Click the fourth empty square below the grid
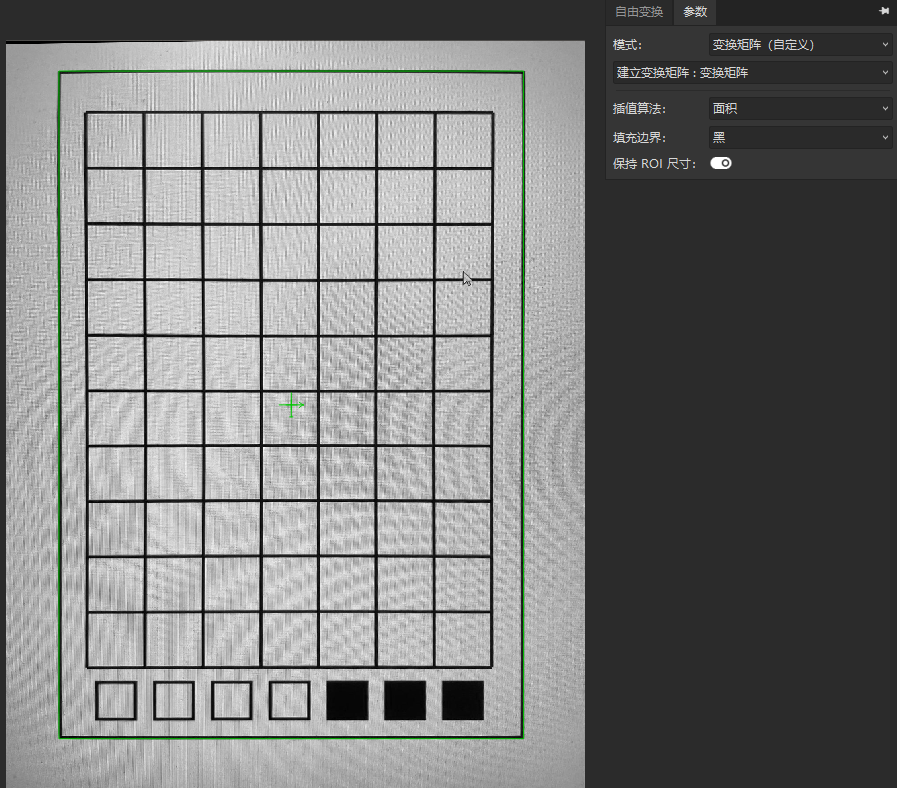Screen dimensions: 897x788 pyautogui.click(x=289, y=700)
